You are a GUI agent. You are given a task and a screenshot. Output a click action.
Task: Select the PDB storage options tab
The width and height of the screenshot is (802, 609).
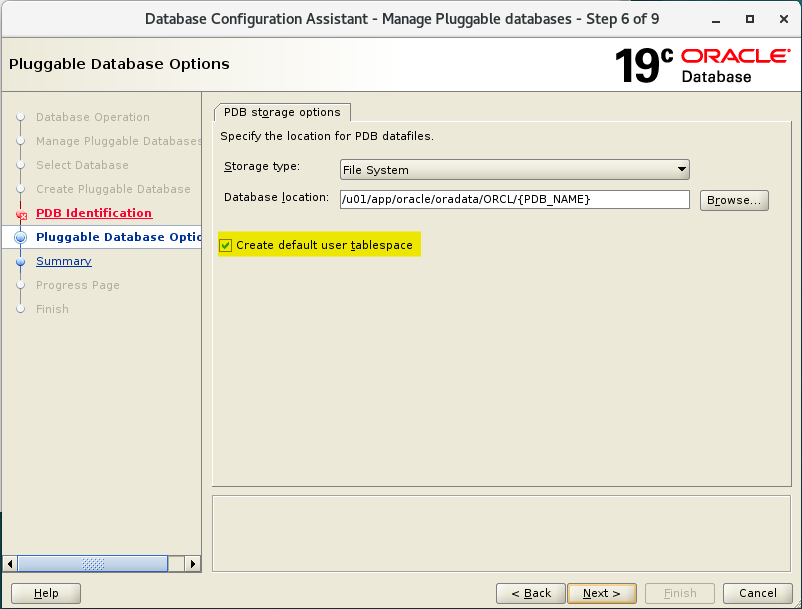(282, 112)
